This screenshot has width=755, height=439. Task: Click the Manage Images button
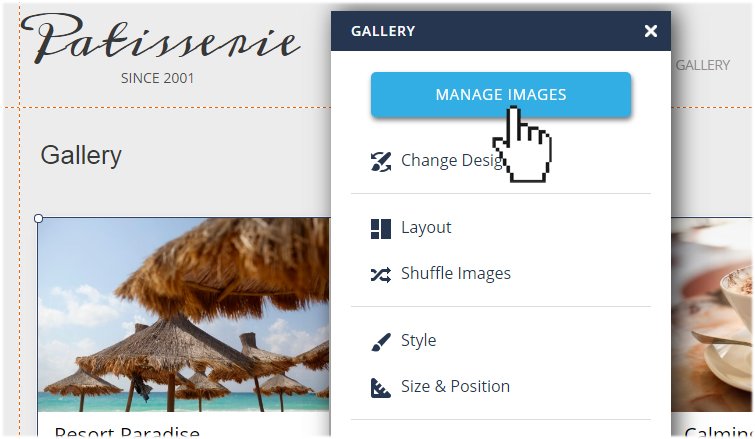point(501,94)
